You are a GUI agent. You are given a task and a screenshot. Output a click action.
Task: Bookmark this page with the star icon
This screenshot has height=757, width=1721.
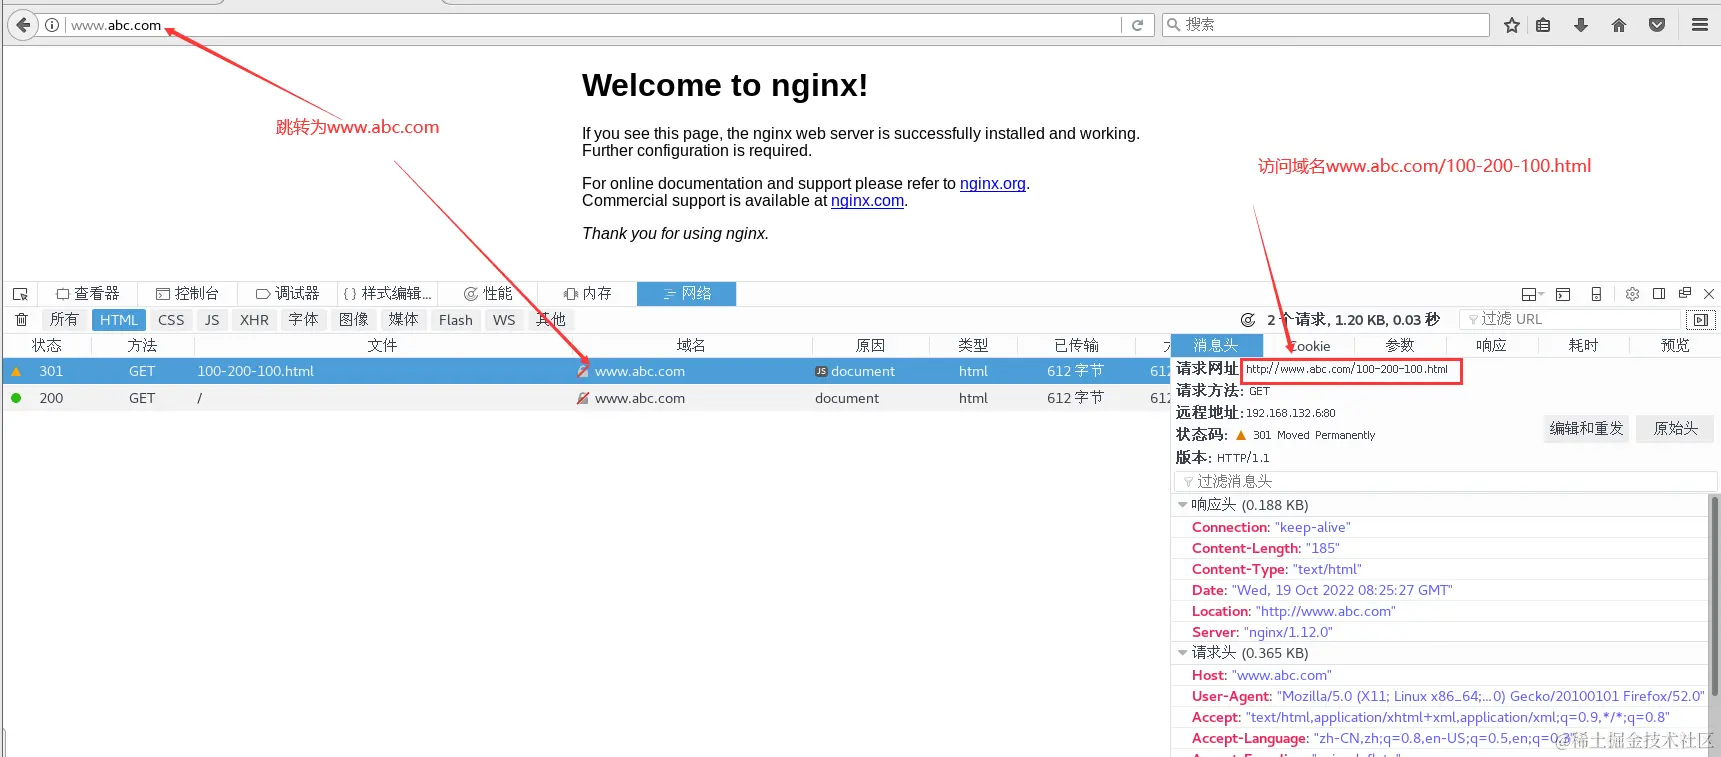(x=1512, y=25)
